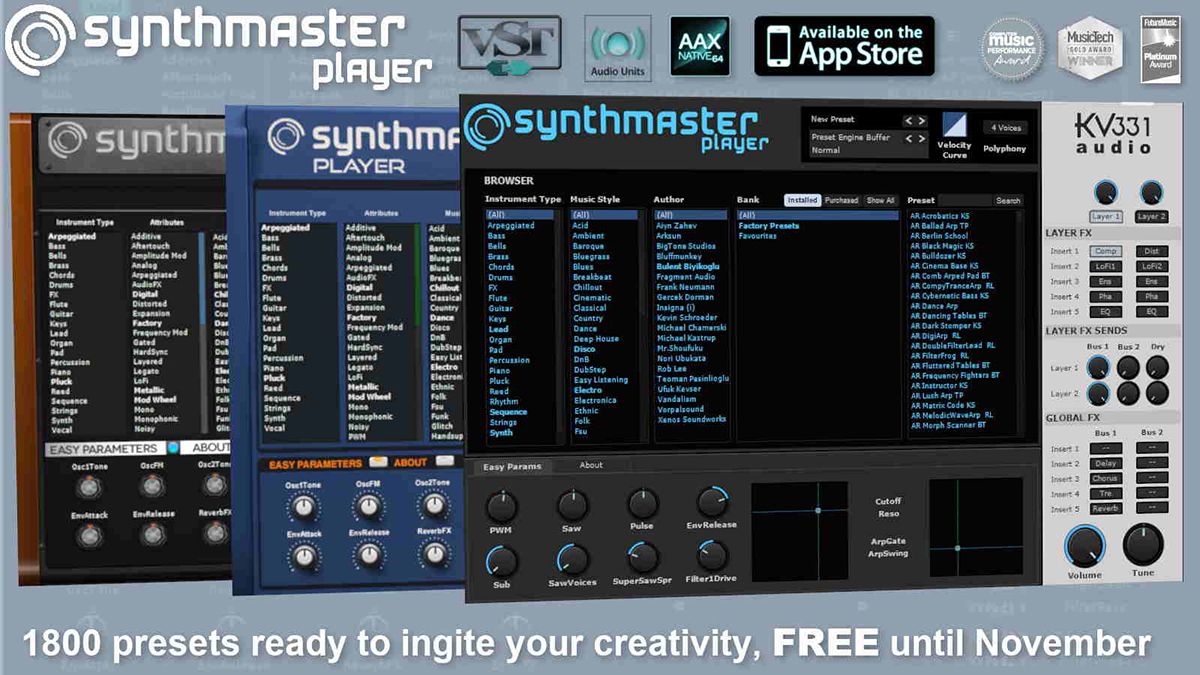Click the Audio Units badge
This screenshot has height=675, width=1200.
click(618, 48)
